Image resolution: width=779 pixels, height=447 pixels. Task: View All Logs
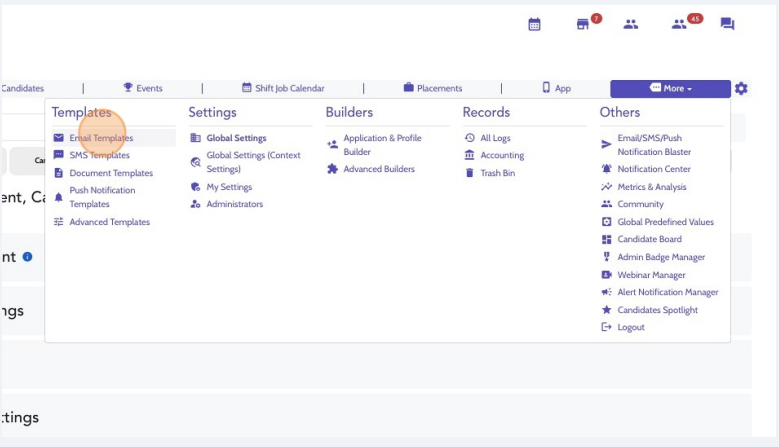click(495, 138)
